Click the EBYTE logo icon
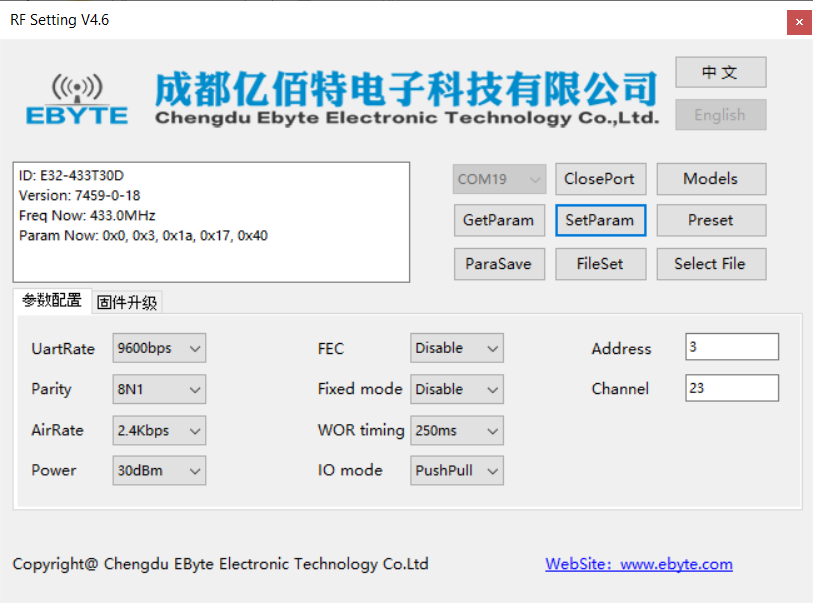This screenshot has height=603, width=813. [77, 100]
